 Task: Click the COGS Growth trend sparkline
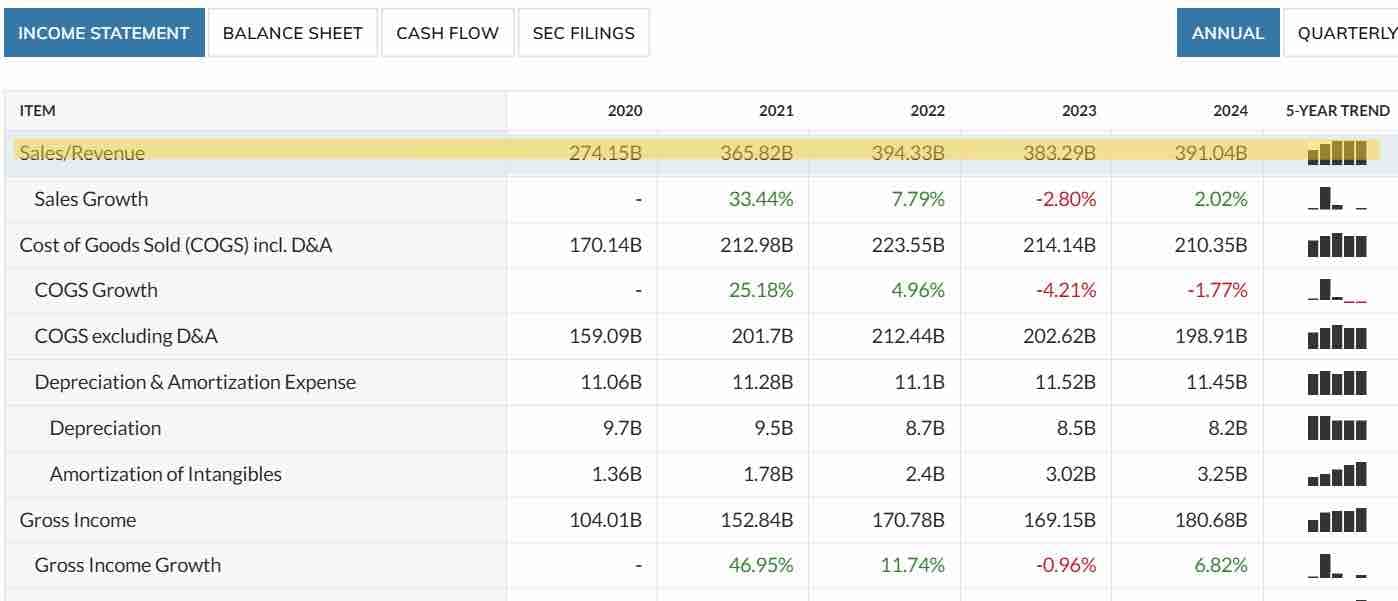[x=1337, y=291]
